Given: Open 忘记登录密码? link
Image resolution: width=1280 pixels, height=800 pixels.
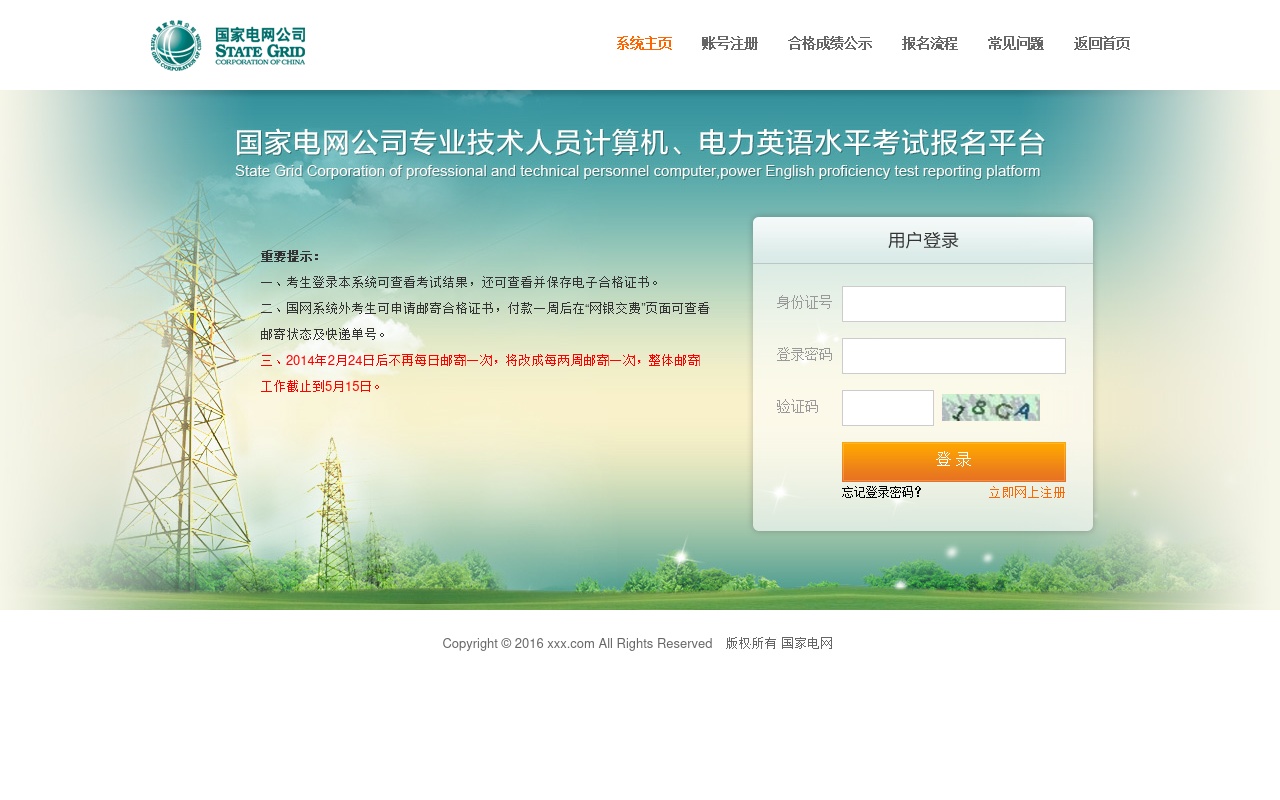Looking at the screenshot, I should point(882,493).
